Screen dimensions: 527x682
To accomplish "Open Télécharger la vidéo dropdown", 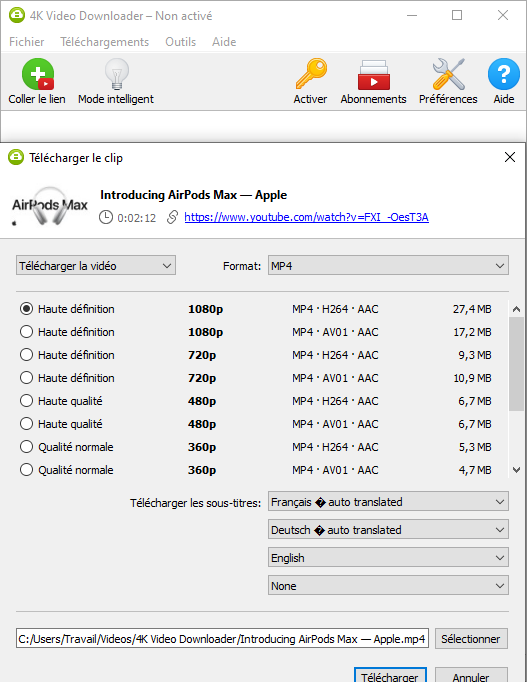I will tap(96, 265).
